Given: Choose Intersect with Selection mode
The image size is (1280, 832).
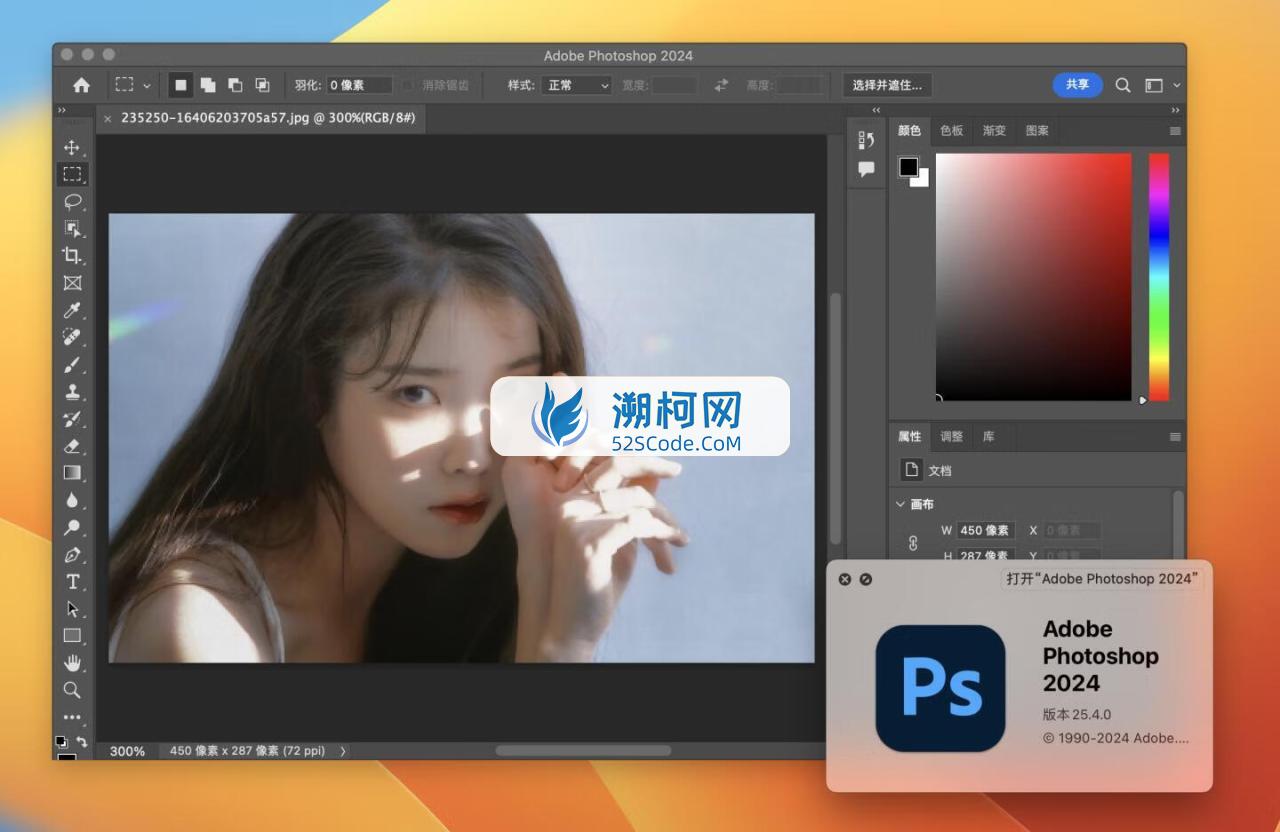Looking at the screenshot, I should click(x=262, y=85).
